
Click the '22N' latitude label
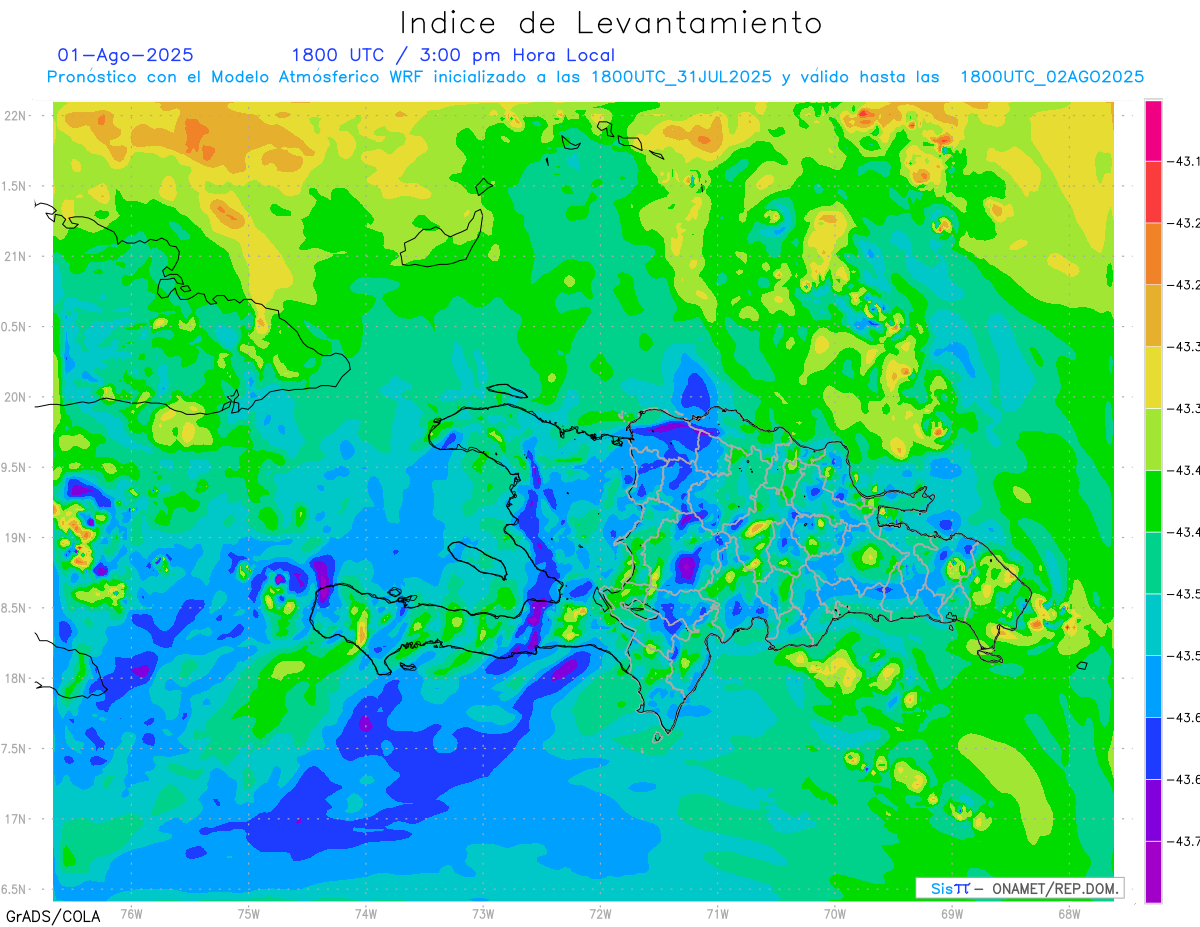[x=15, y=115]
